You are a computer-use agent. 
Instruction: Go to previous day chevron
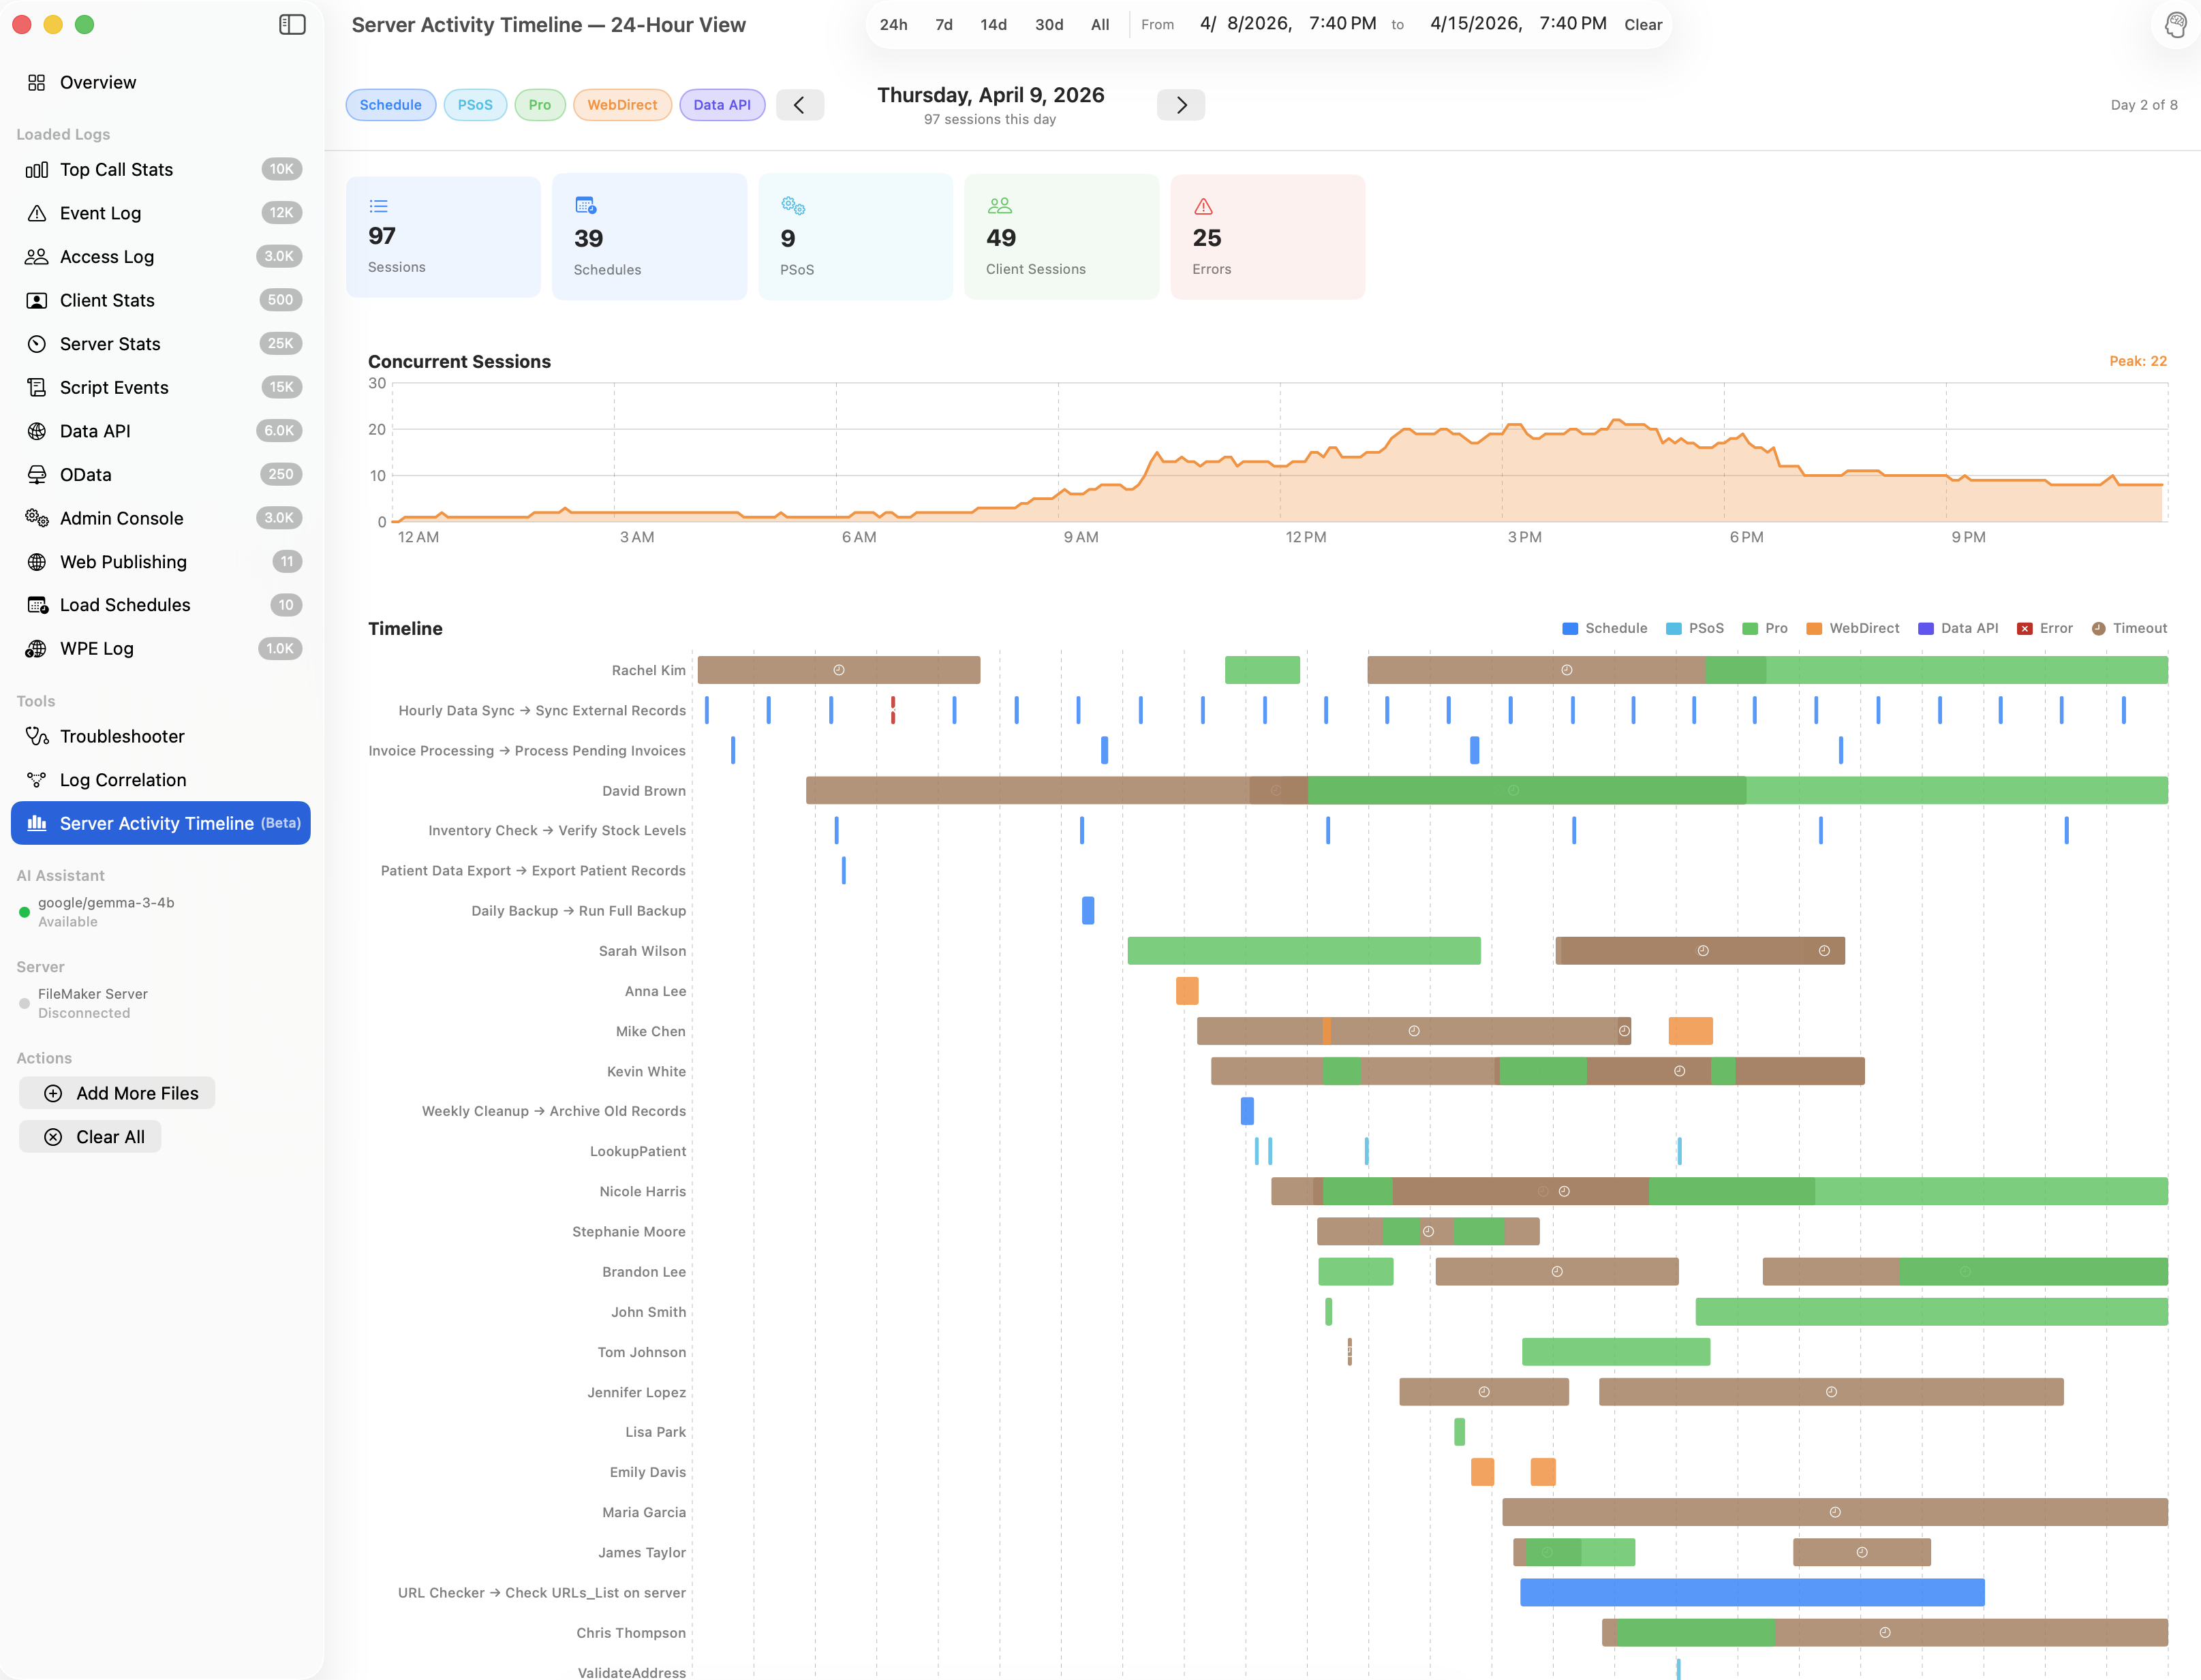click(x=799, y=104)
